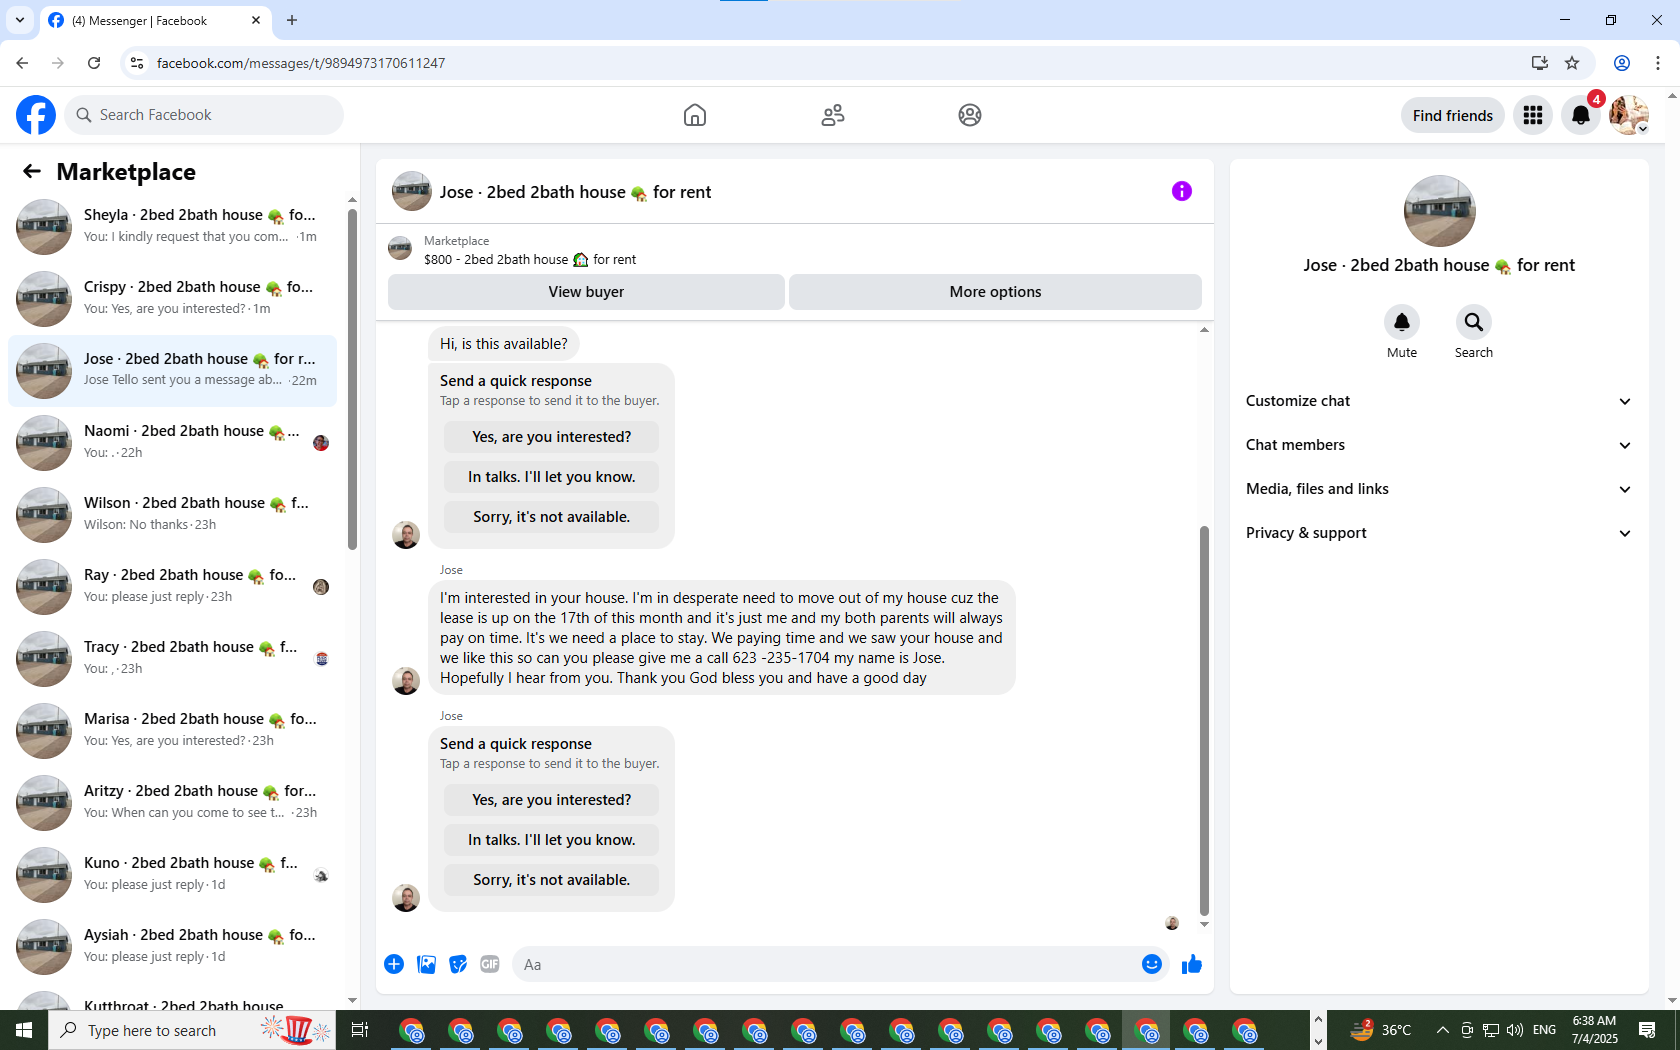
Task: Expand Customize chat section
Action: (1439, 401)
